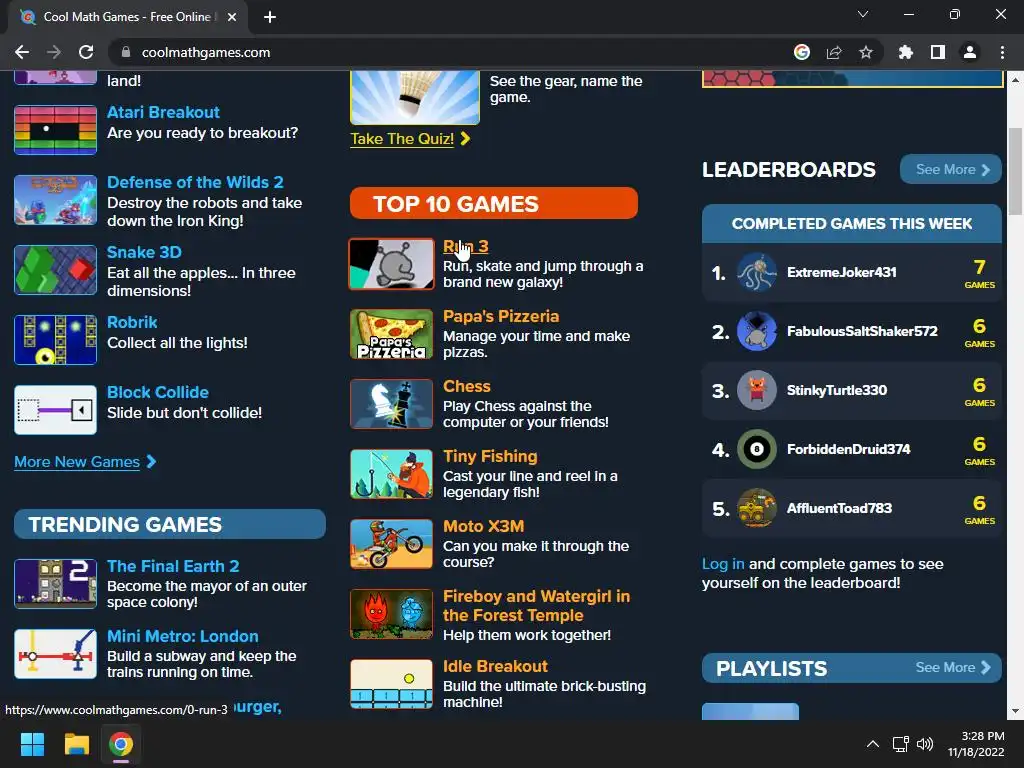Open the Chrome profile icon
The image size is (1024, 768).
[x=970, y=52]
